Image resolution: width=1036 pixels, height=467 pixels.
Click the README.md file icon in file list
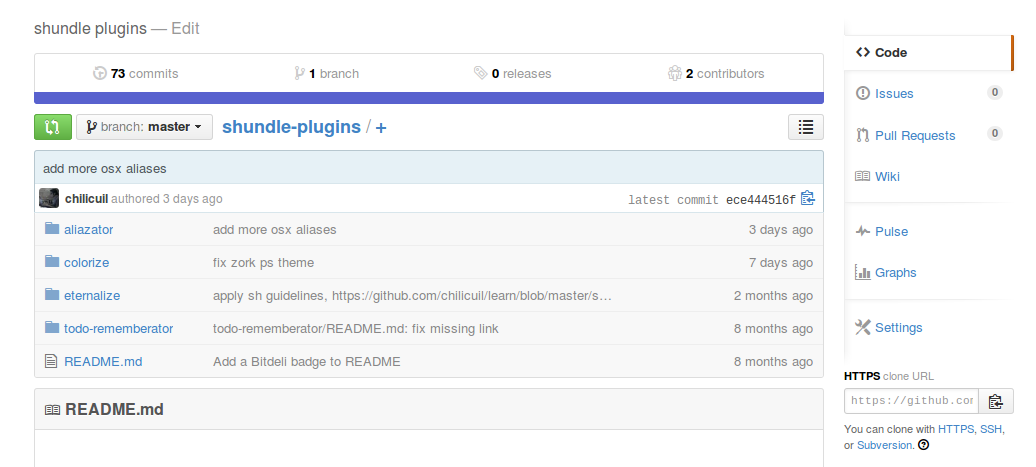coord(52,361)
